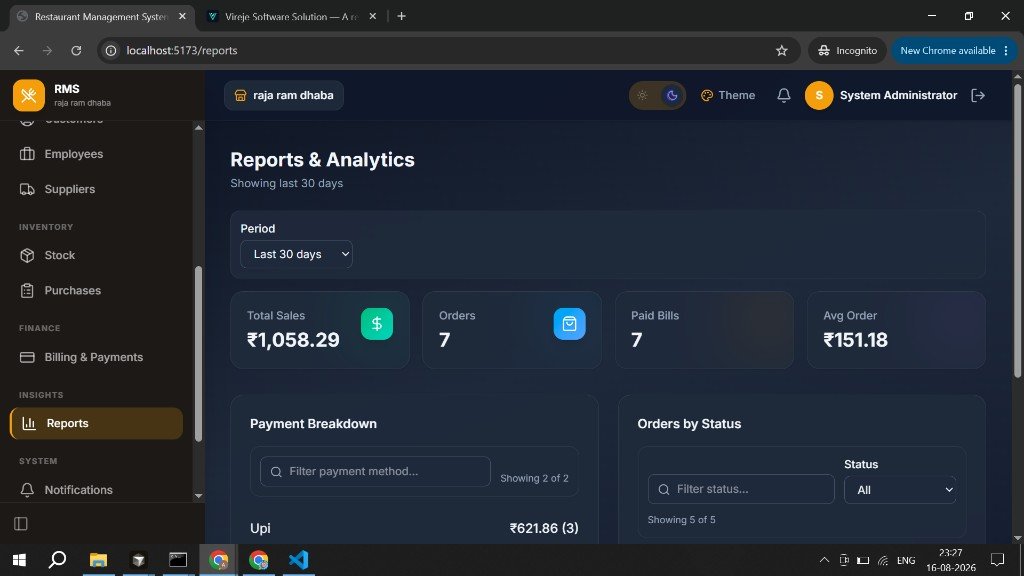Click System Administrator user name
Image resolution: width=1024 pixels, height=576 pixels.
pyautogui.click(x=899, y=95)
